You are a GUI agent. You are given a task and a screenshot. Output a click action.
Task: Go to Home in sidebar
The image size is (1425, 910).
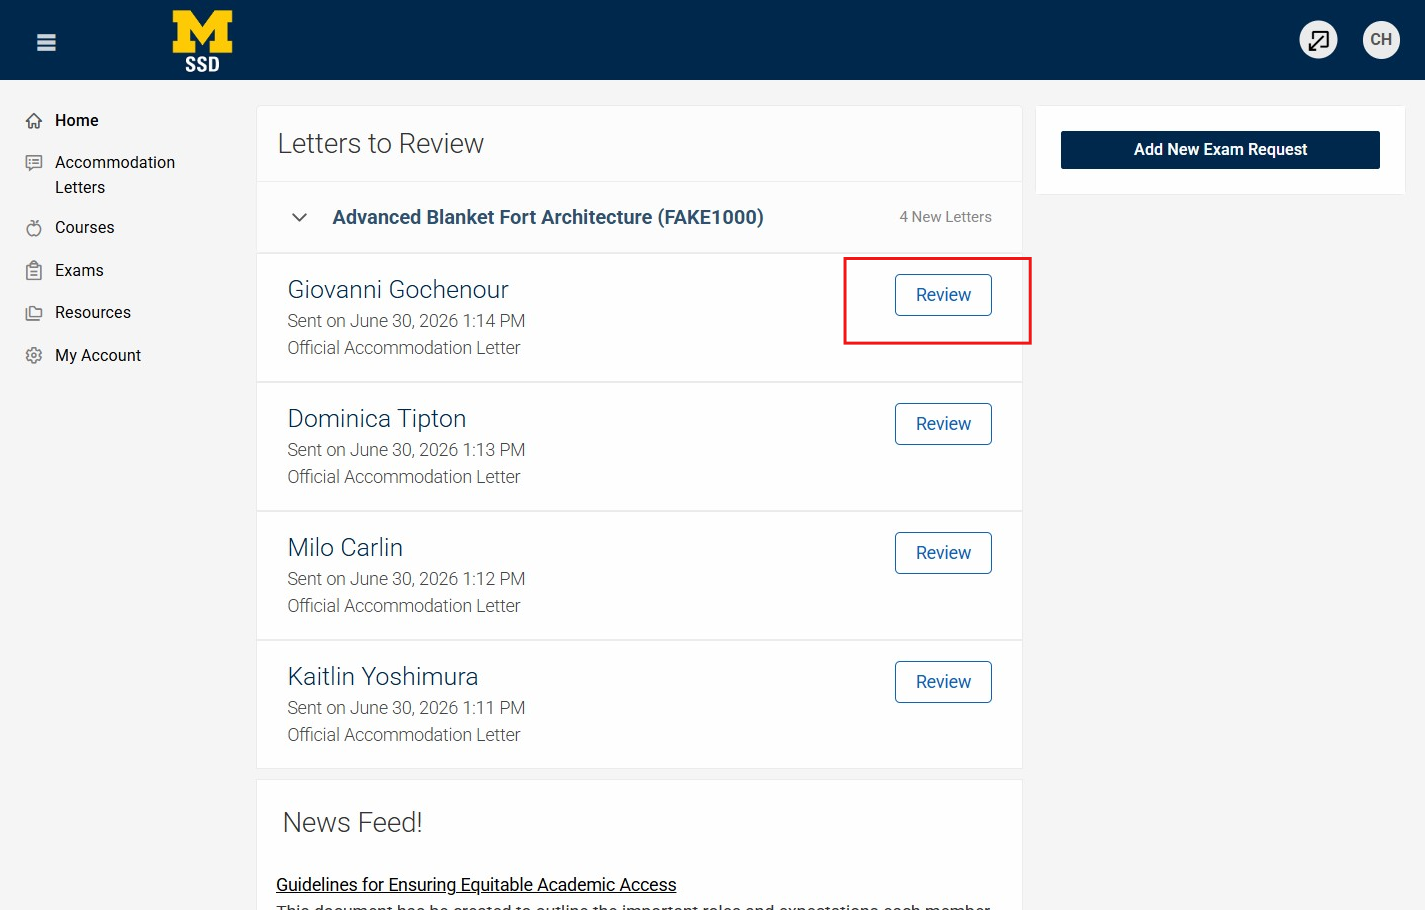pyautogui.click(x=77, y=121)
